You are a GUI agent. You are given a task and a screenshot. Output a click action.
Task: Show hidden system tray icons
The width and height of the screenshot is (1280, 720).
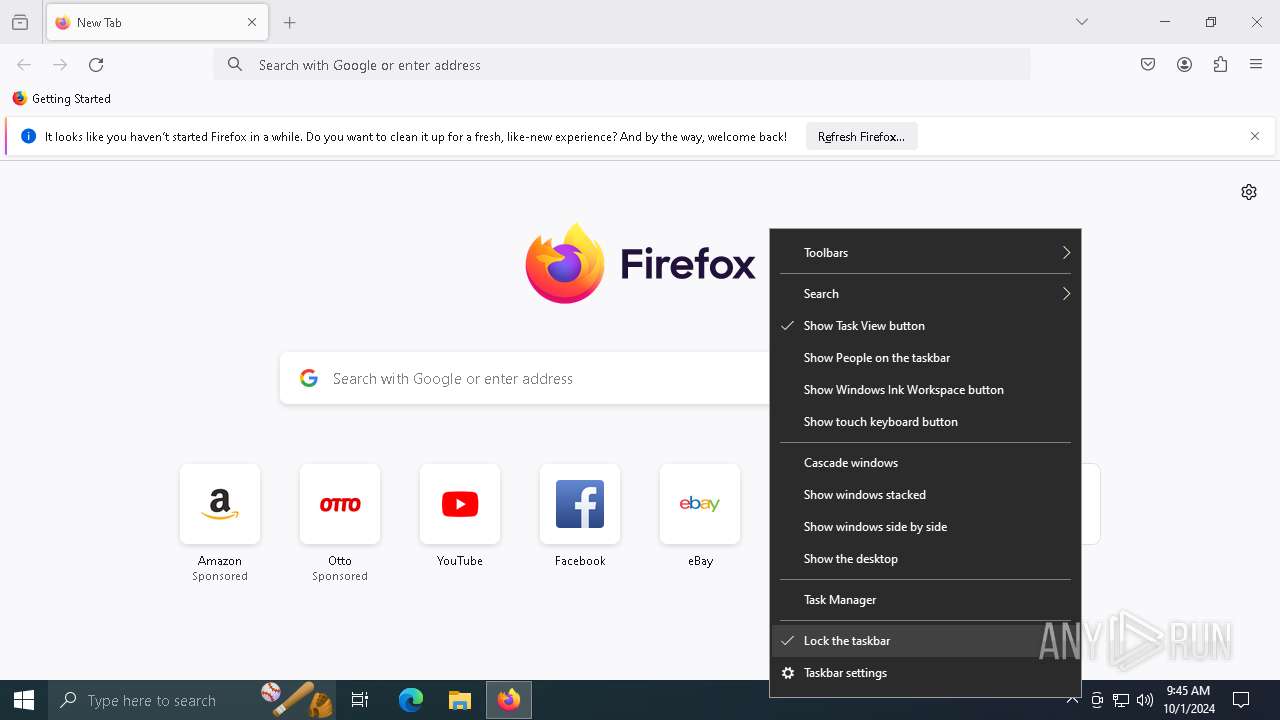pyautogui.click(x=1073, y=700)
